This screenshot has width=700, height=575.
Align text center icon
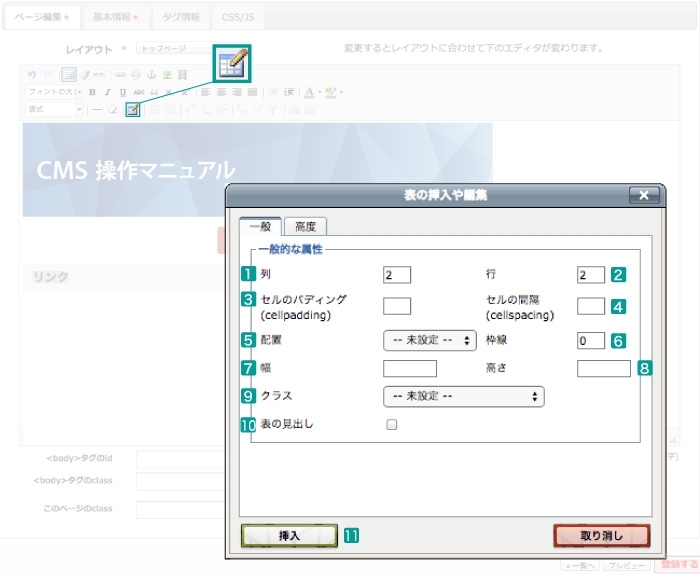coord(221,92)
